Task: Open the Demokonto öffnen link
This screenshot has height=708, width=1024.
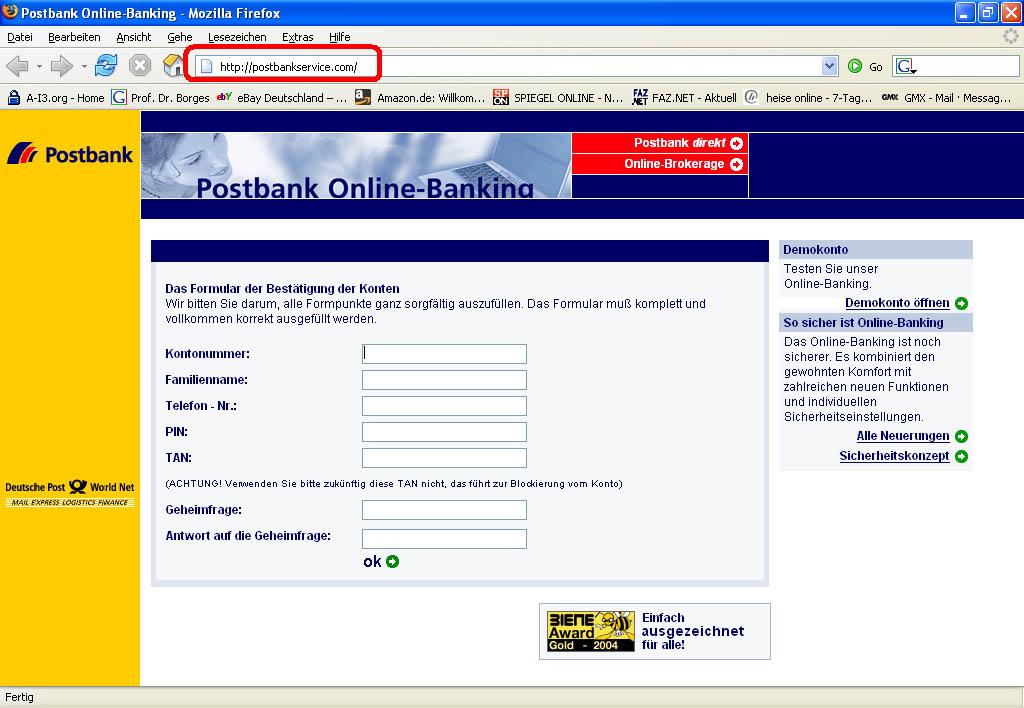Action: click(x=897, y=303)
